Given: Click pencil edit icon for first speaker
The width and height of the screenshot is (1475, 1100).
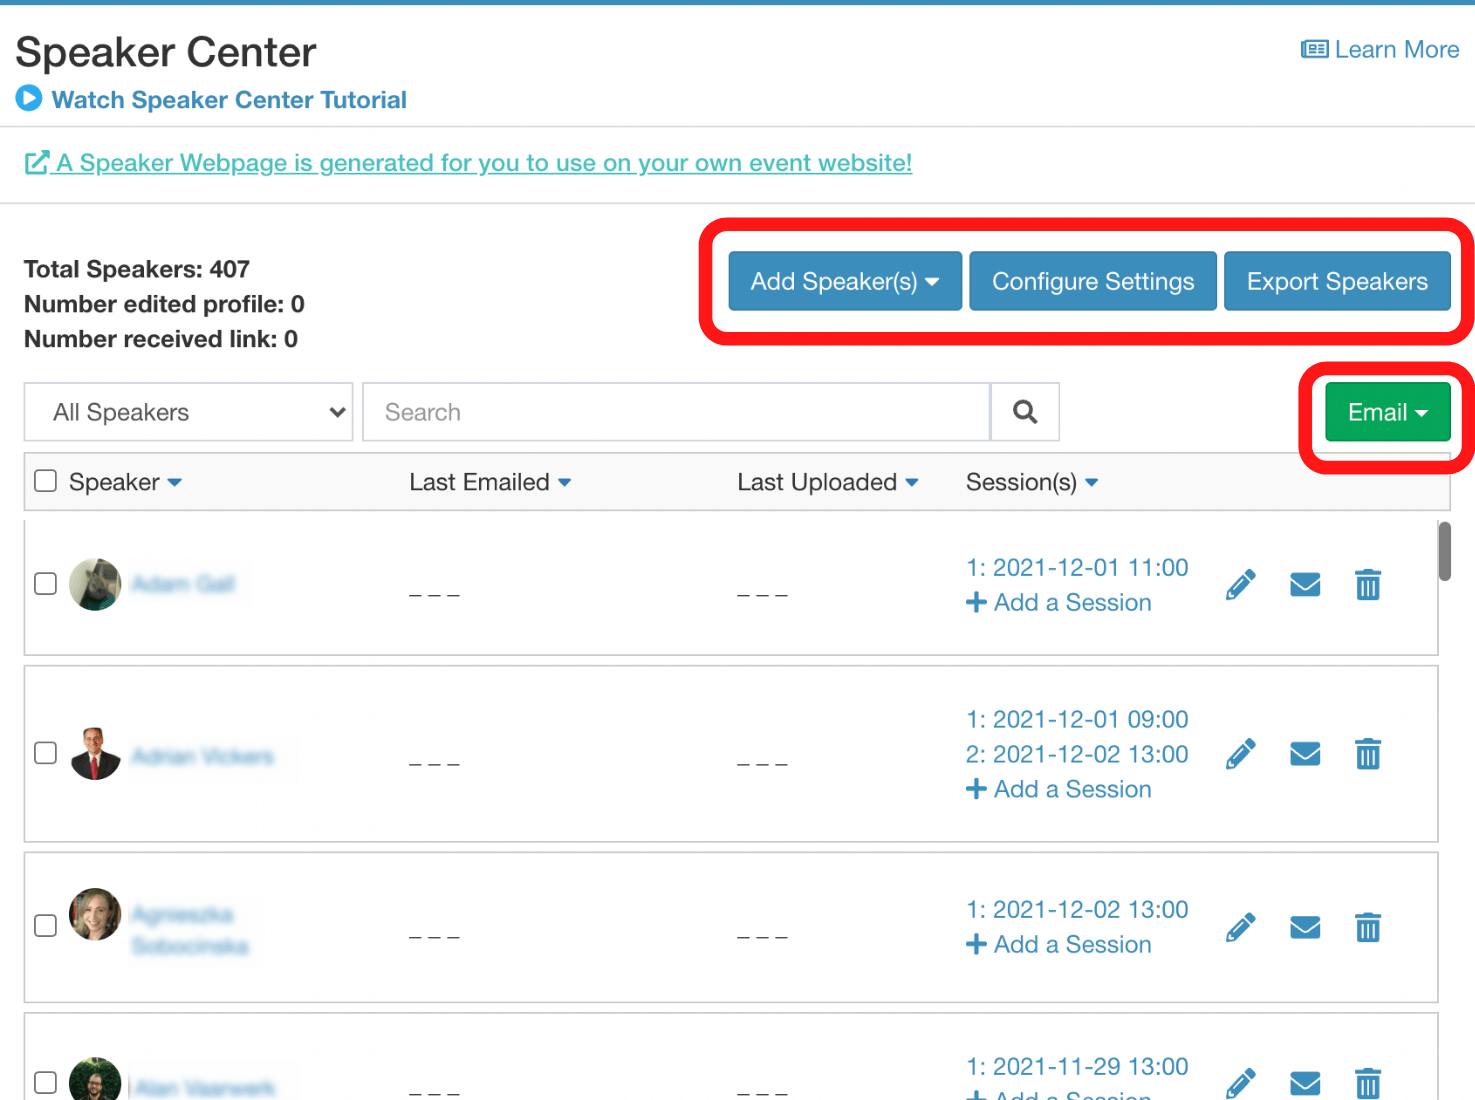Looking at the screenshot, I should [1240, 584].
